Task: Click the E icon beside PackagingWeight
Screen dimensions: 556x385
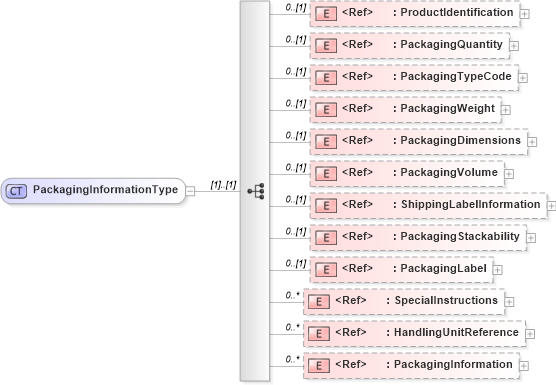Action: click(x=326, y=110)
